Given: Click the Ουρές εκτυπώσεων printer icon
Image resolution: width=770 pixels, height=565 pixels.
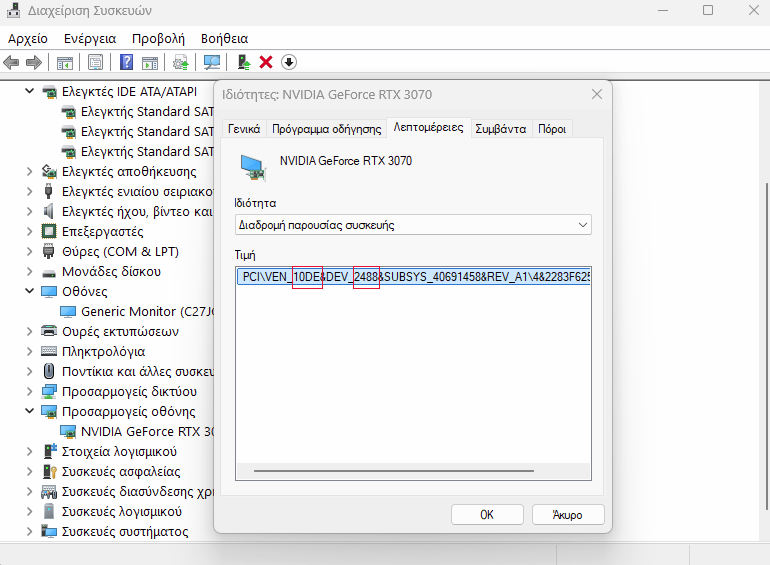Looking at the screenshot, I should (x=49, y=331).
